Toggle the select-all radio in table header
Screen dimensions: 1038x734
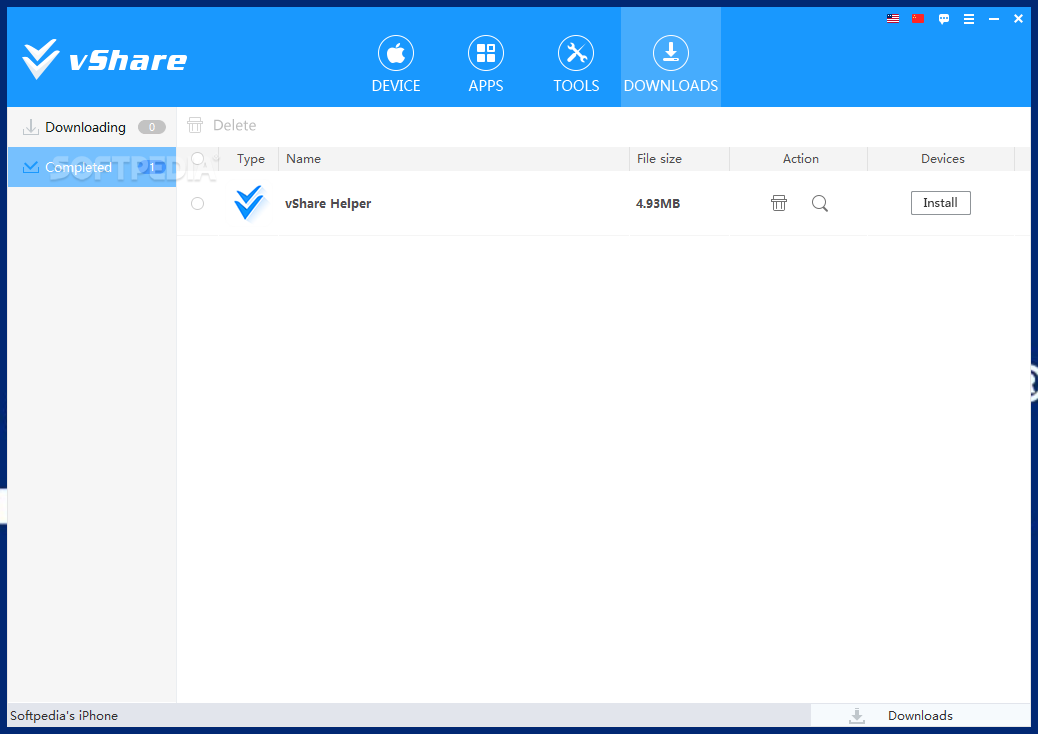(197, 158)
